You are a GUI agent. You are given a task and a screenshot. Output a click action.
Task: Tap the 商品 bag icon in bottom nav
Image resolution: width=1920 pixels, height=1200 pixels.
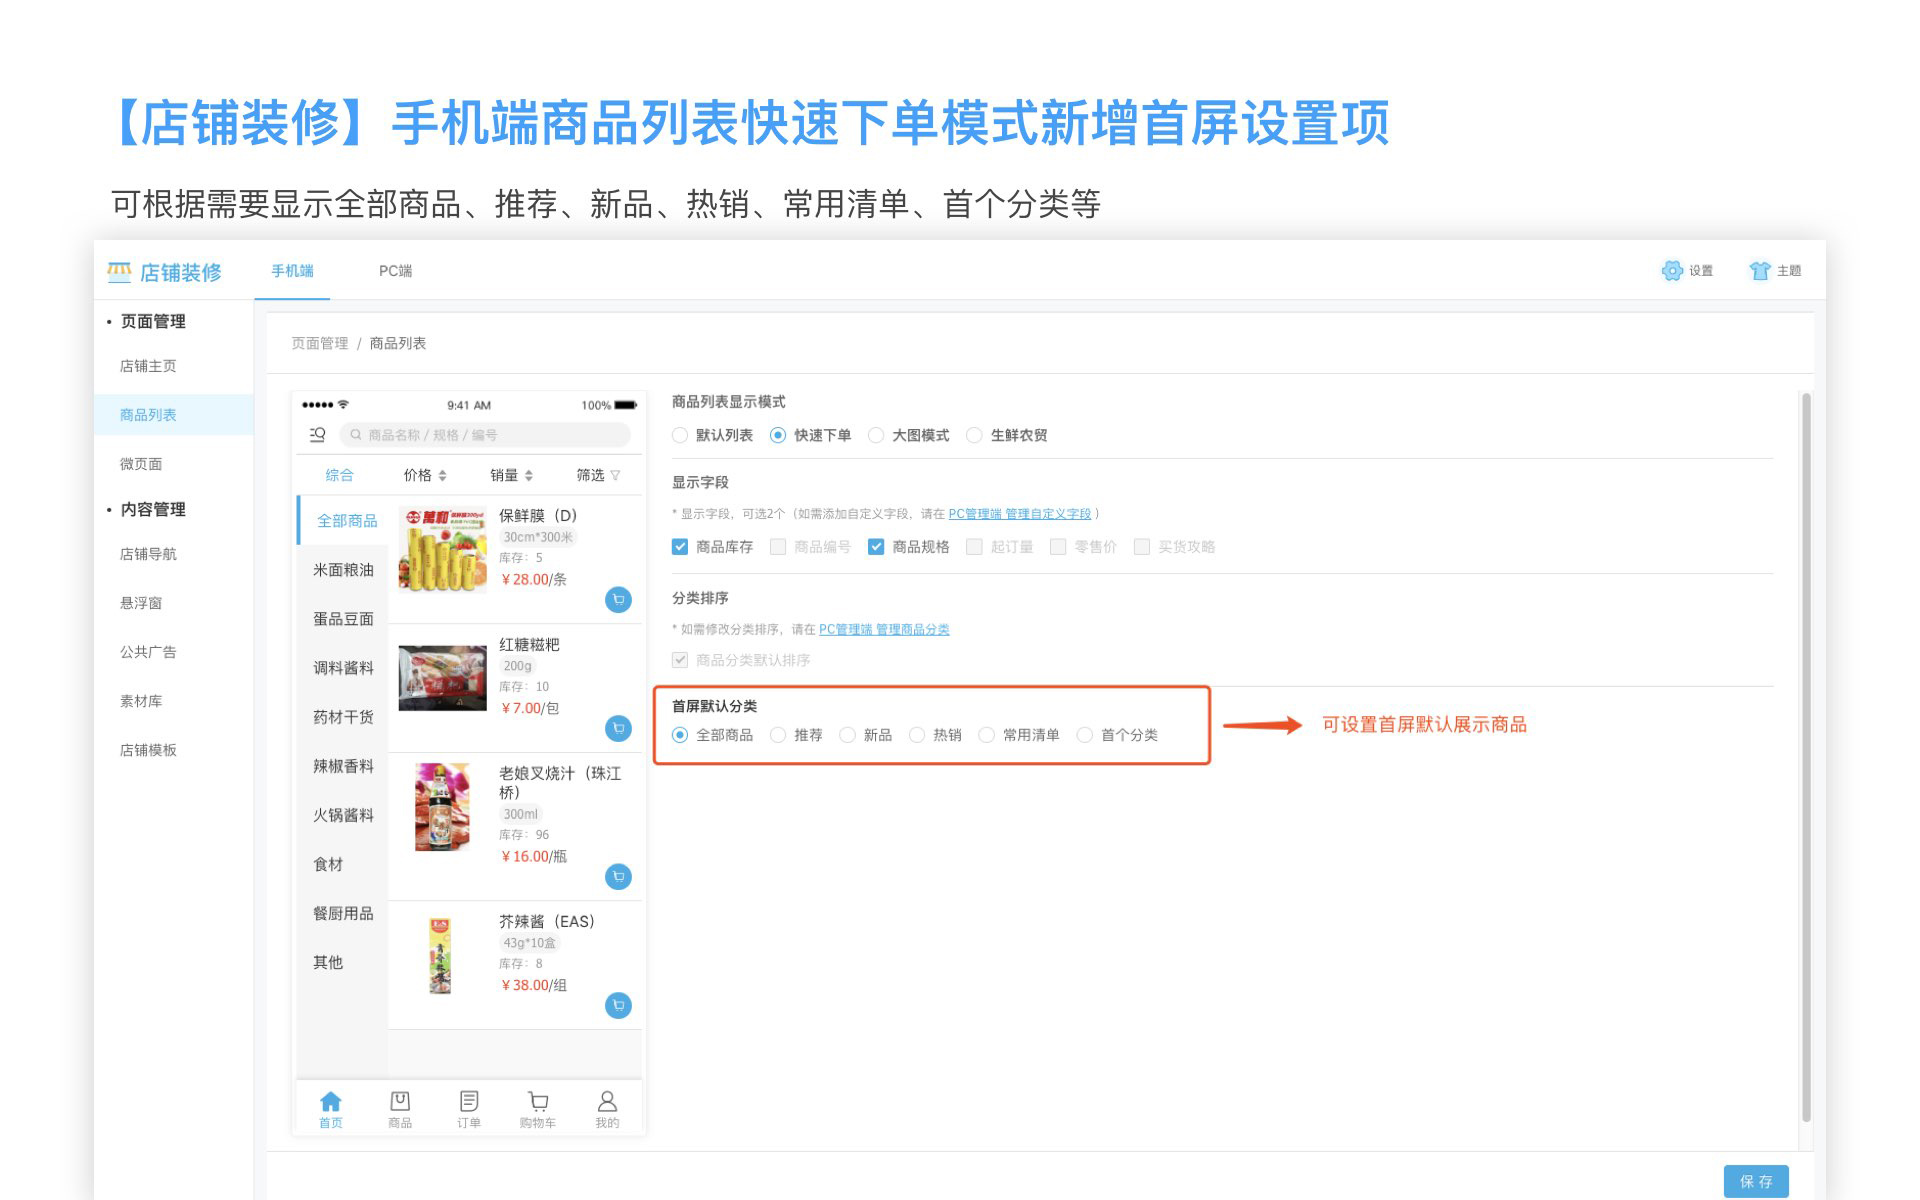(400, 1102)
